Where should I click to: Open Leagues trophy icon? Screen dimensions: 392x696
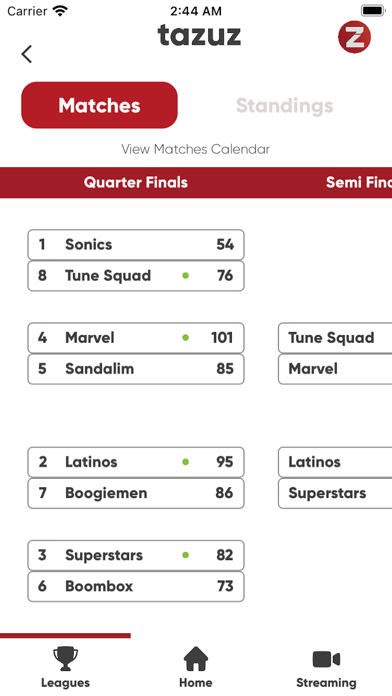tap(65, 659)
